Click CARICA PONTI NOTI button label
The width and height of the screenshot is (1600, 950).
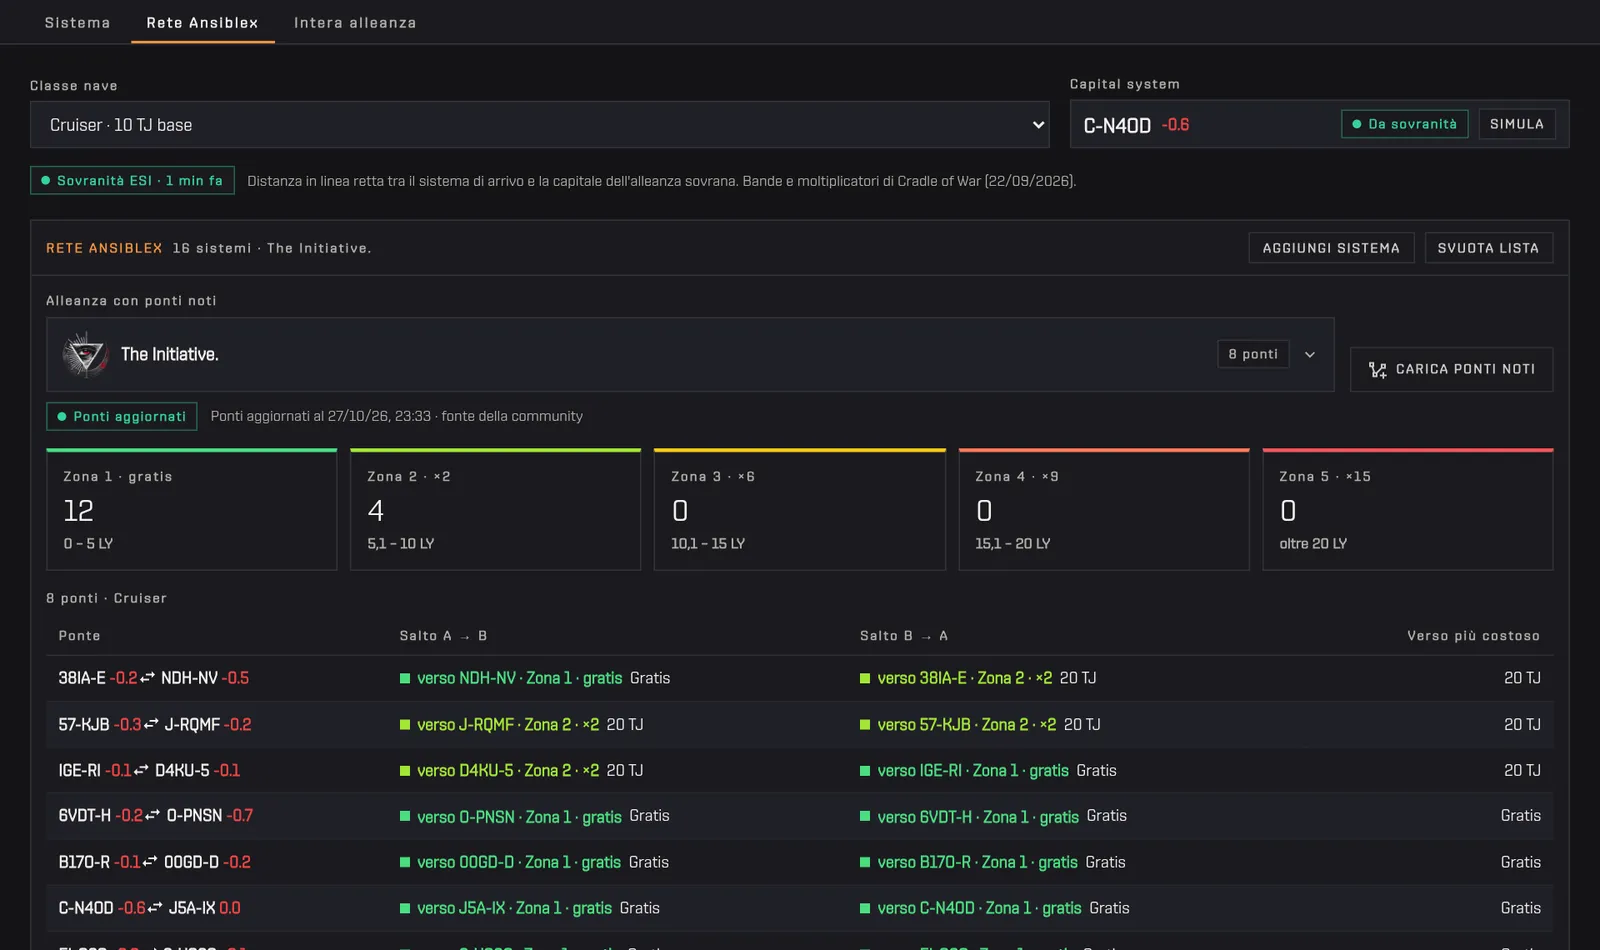click(1465, 369)
